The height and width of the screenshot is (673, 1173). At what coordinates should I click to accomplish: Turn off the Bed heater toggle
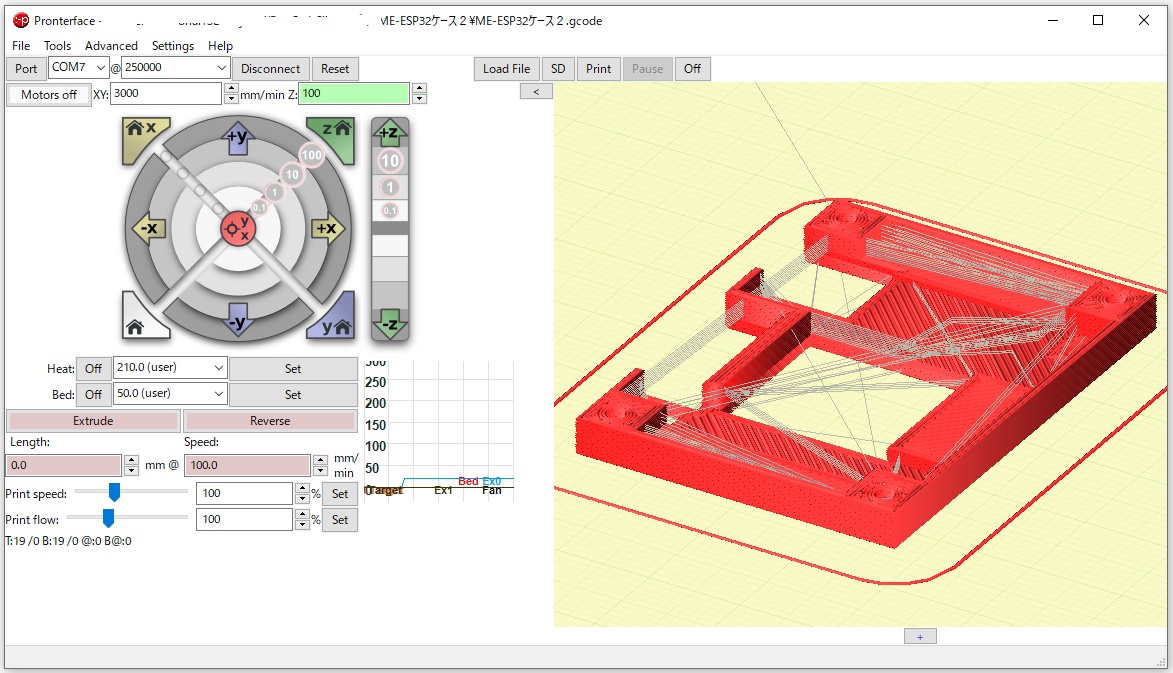tap(93, 394)
